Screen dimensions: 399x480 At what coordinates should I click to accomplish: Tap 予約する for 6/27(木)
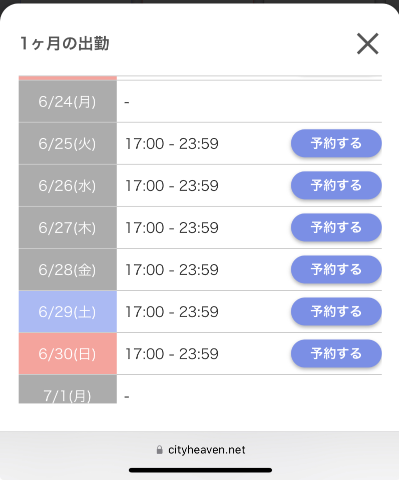point(336,227)
